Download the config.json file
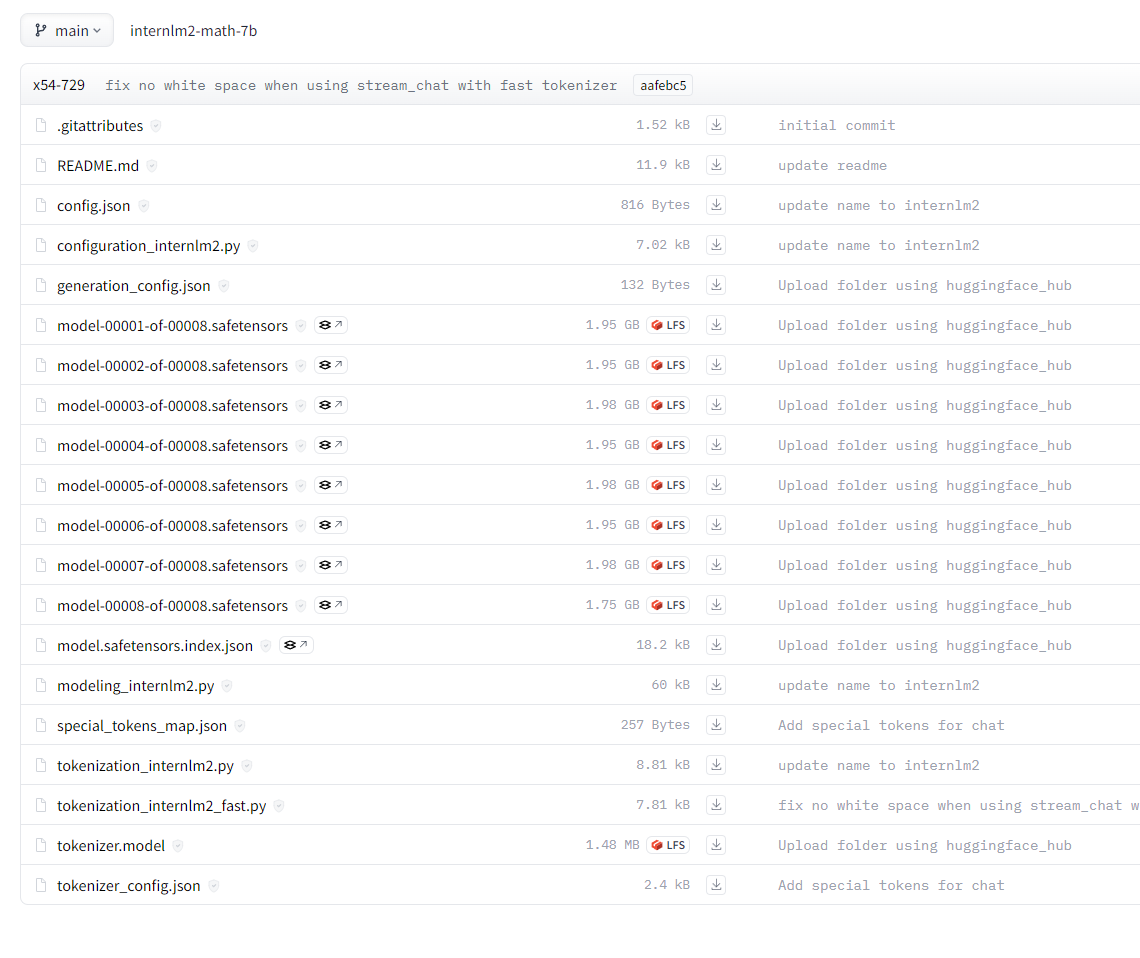The height and width of the screenshot is (958, 1140). point(716,205)
